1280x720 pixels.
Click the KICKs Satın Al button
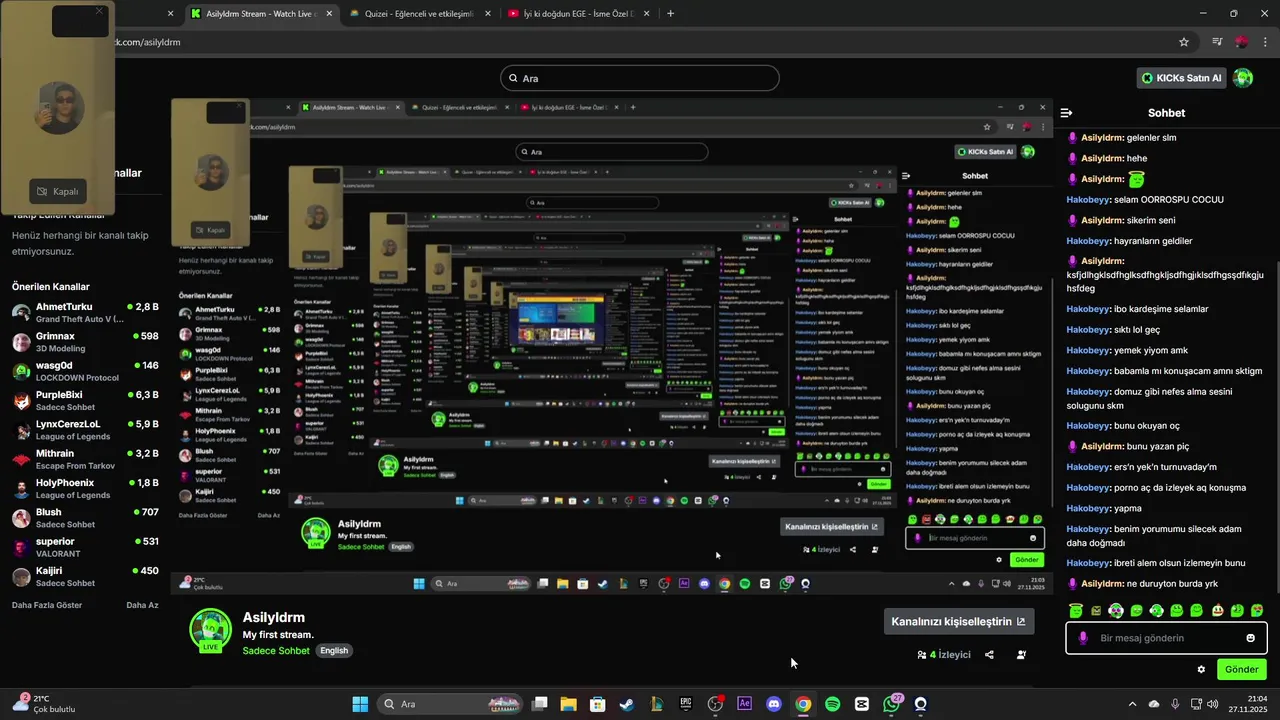tap(1183, 78)
